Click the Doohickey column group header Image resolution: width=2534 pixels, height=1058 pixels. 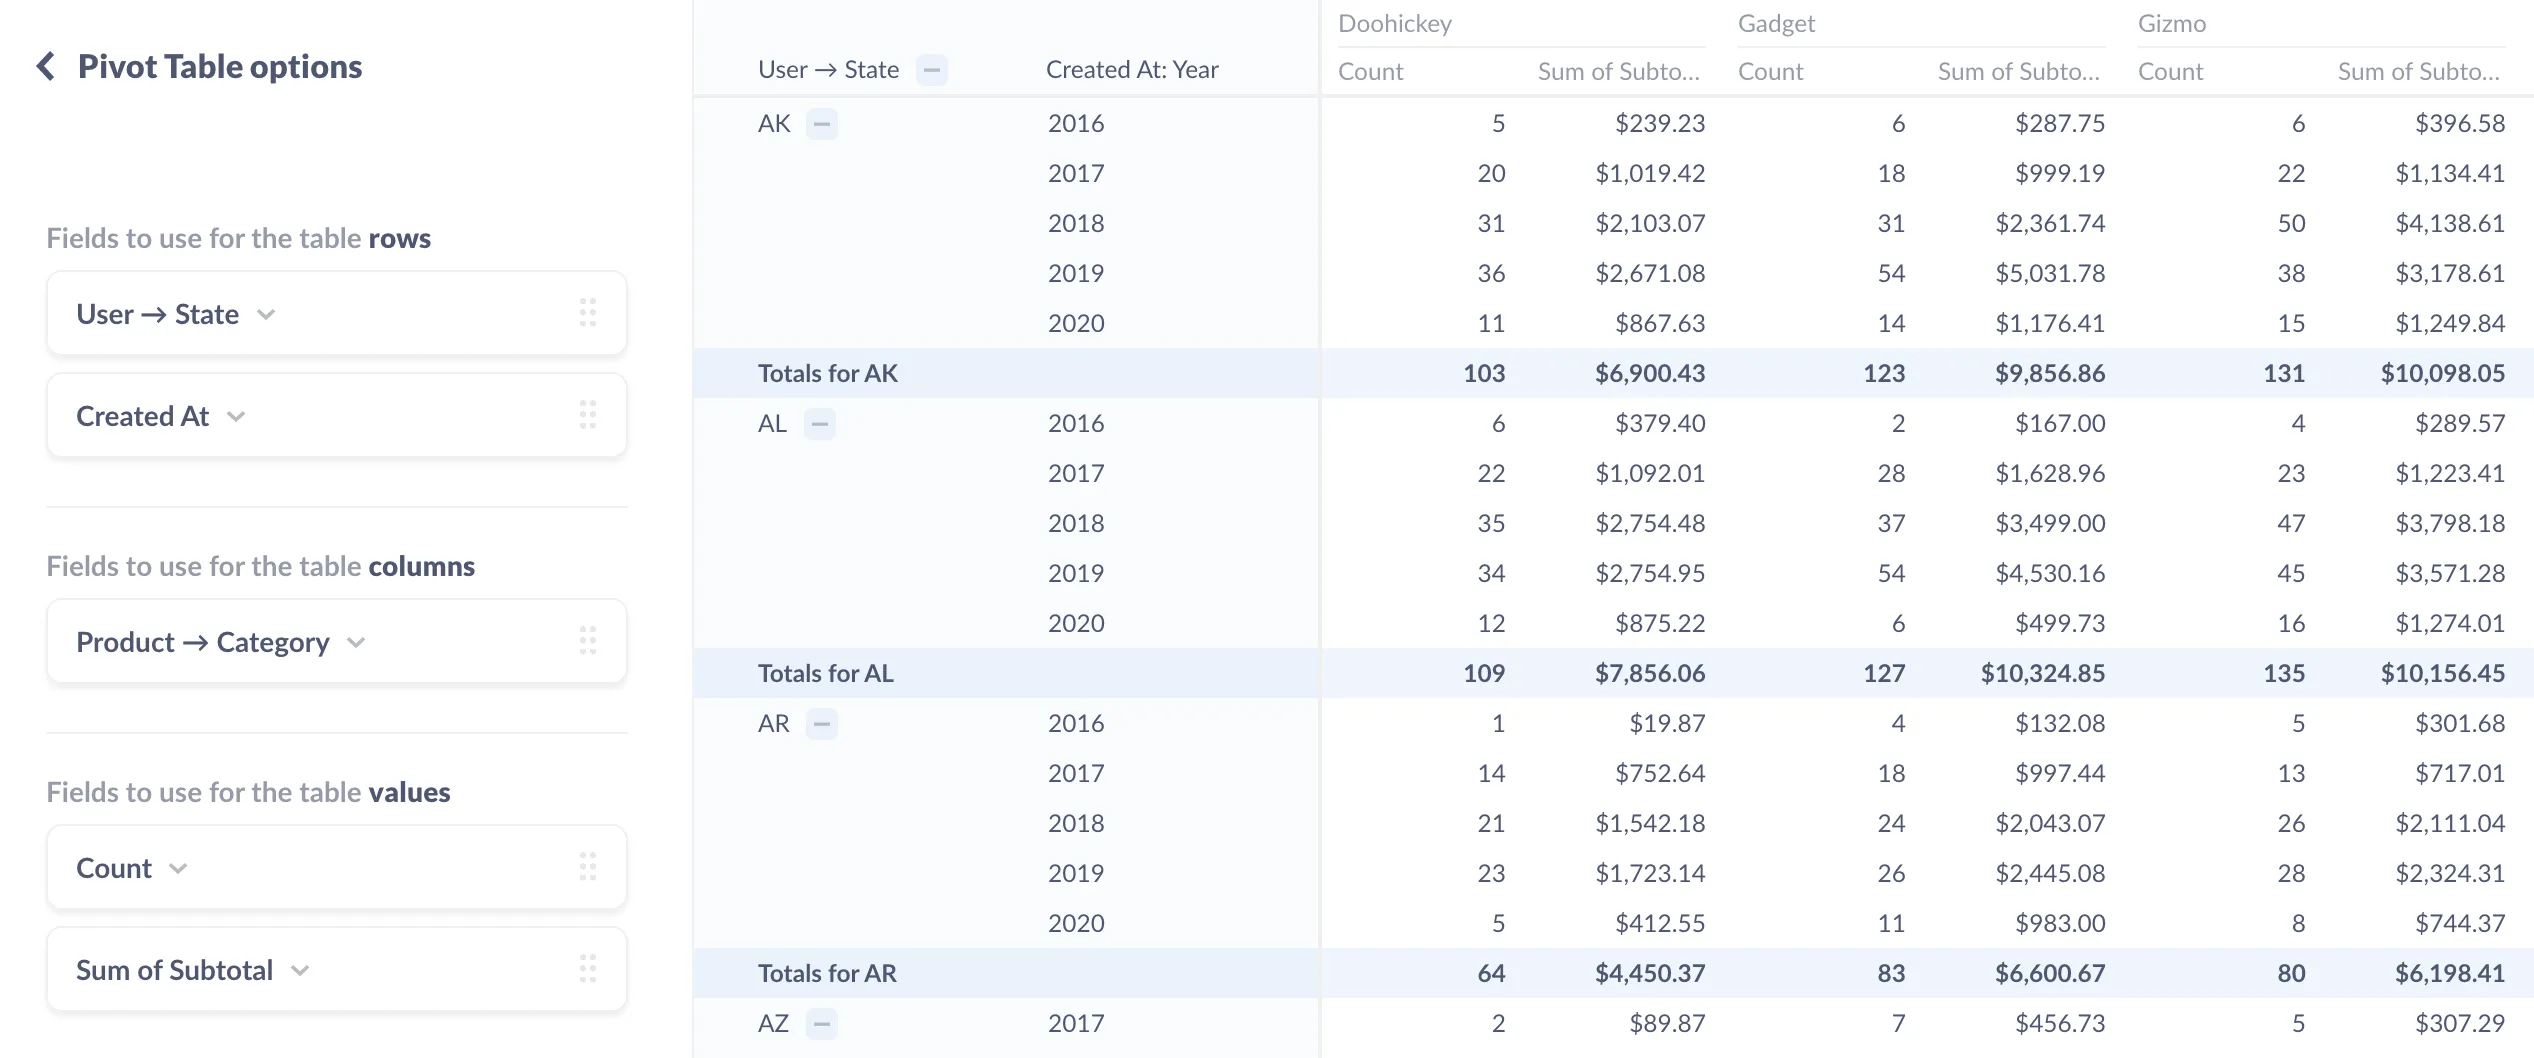1394,23
